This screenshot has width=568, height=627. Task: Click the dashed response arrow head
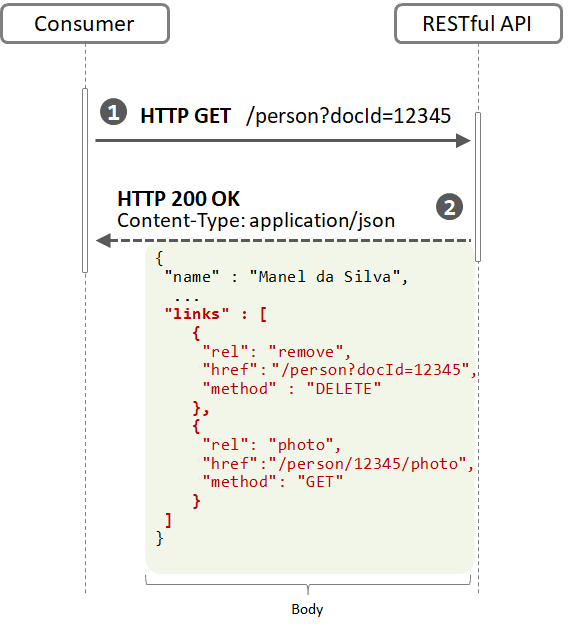click(104, 241)
